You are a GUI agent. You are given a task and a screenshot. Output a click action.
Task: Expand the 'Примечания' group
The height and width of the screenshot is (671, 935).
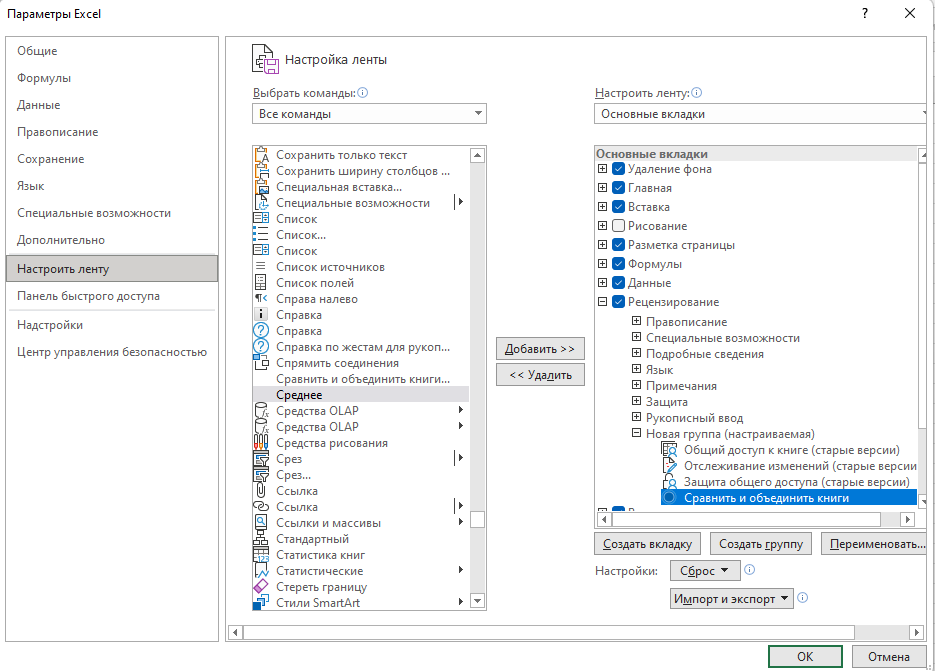(x=636, y=385)
